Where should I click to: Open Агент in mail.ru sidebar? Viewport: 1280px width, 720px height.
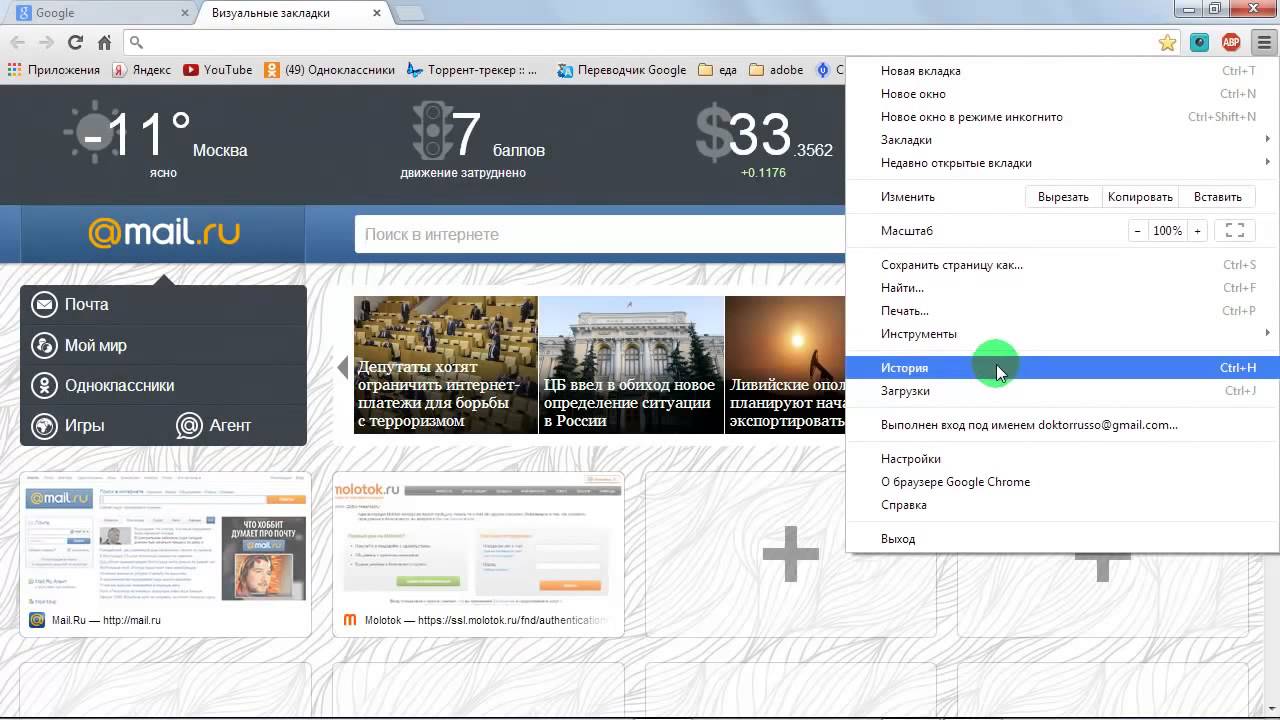213,425
